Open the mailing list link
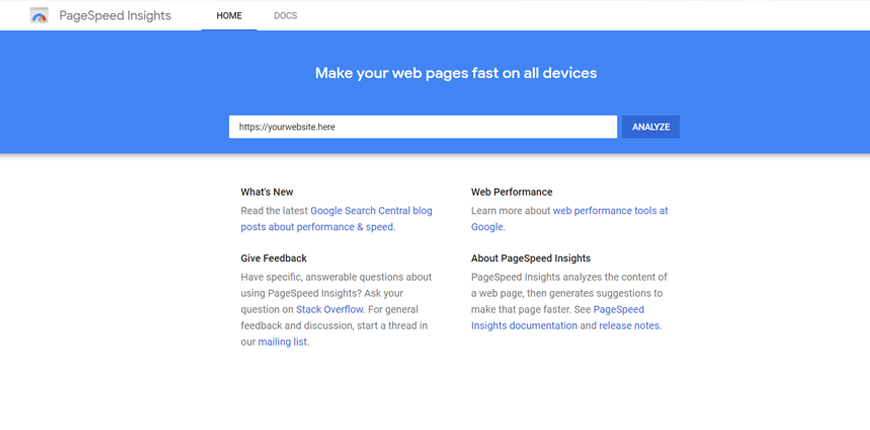870x430 pixels. pyautogui.click(x=282, y=342)
